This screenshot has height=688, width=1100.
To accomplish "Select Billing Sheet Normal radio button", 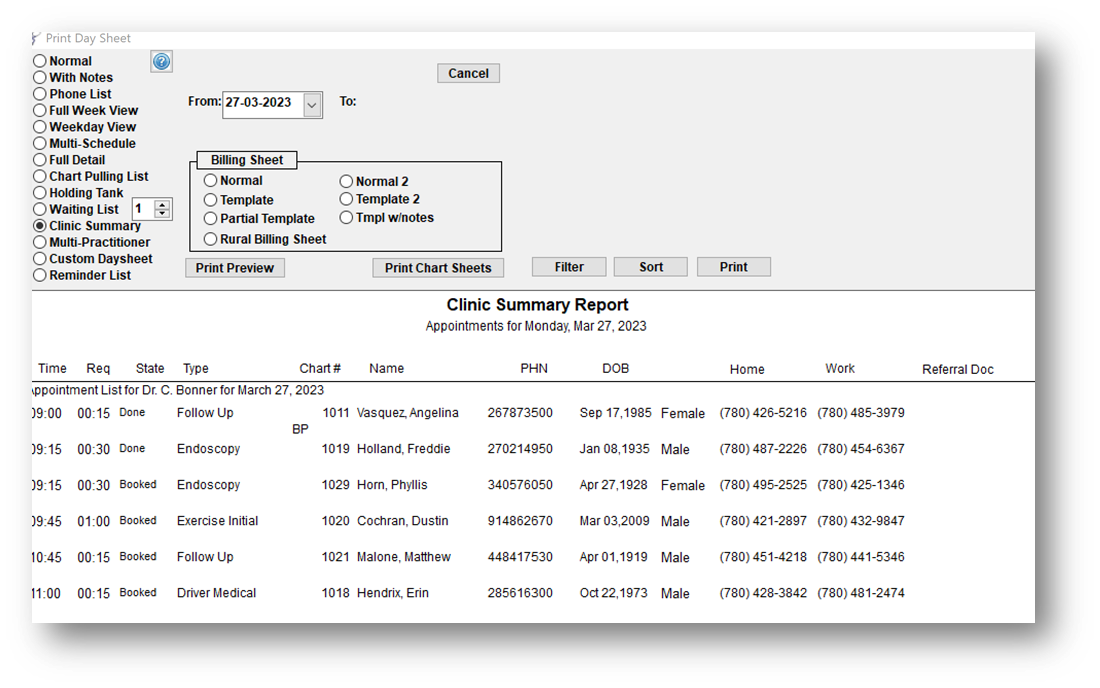I will point(210,180).
